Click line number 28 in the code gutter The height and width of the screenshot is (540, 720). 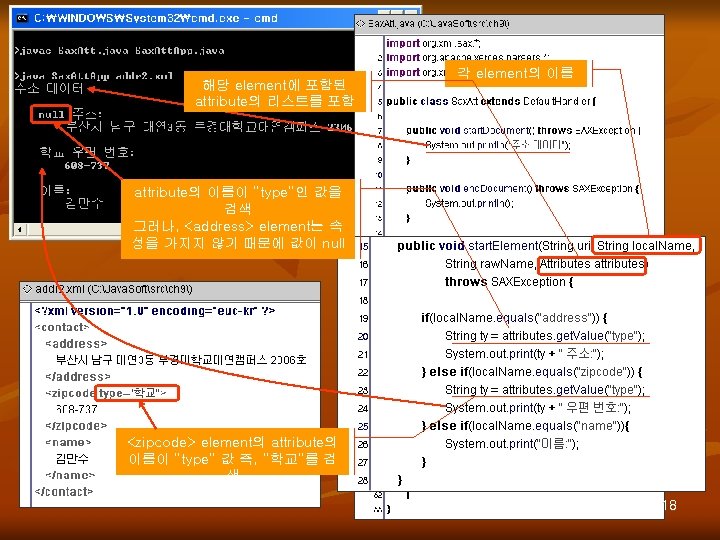coord(364,480)
